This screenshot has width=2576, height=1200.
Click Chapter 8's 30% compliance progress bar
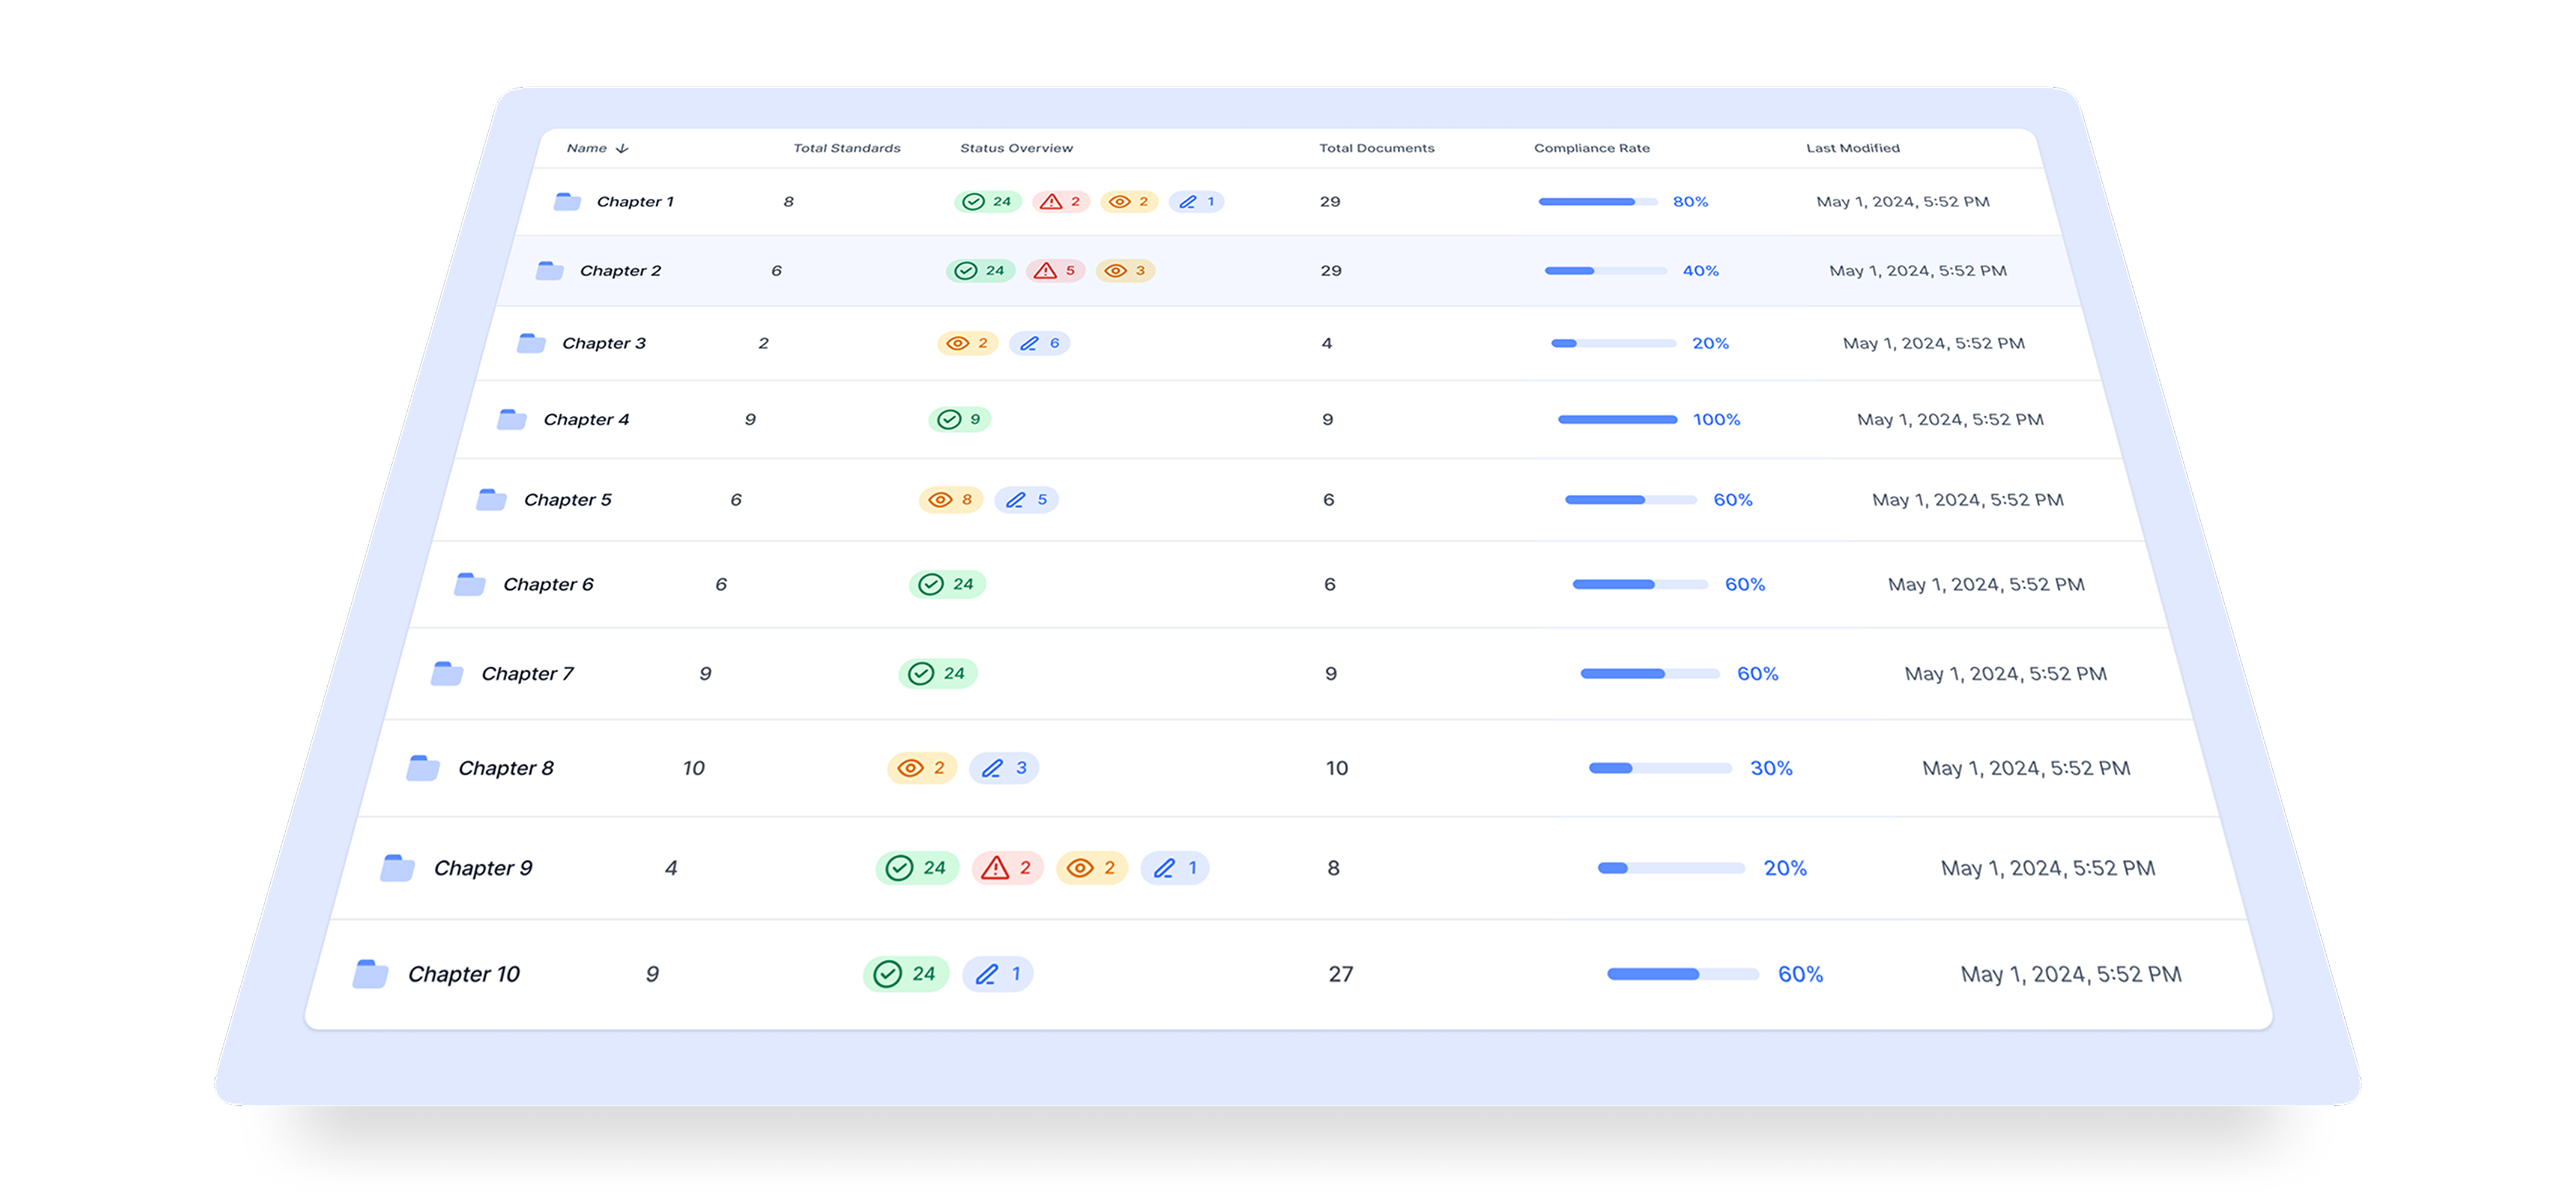click(x=1660, y=768)
